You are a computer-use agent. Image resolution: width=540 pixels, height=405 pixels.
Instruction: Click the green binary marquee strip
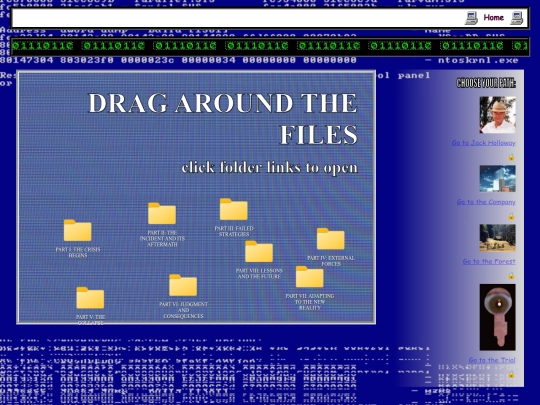(270, 46)
